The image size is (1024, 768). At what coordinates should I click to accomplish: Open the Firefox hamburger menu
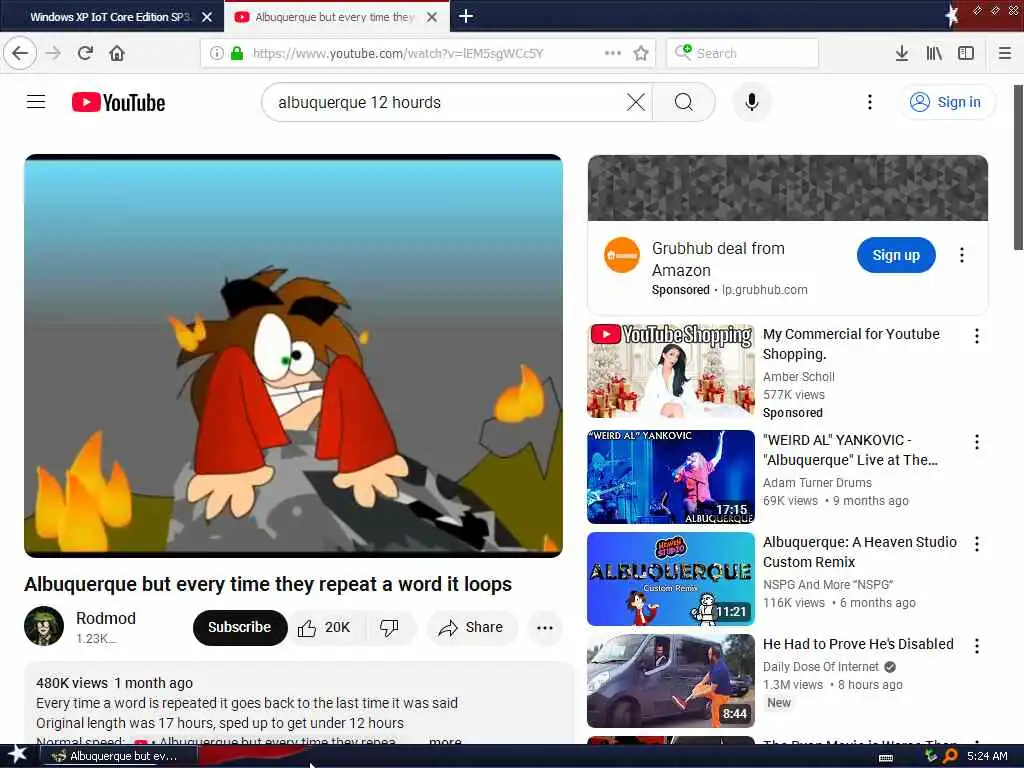pyautogui.click(x=1004, y=53)
